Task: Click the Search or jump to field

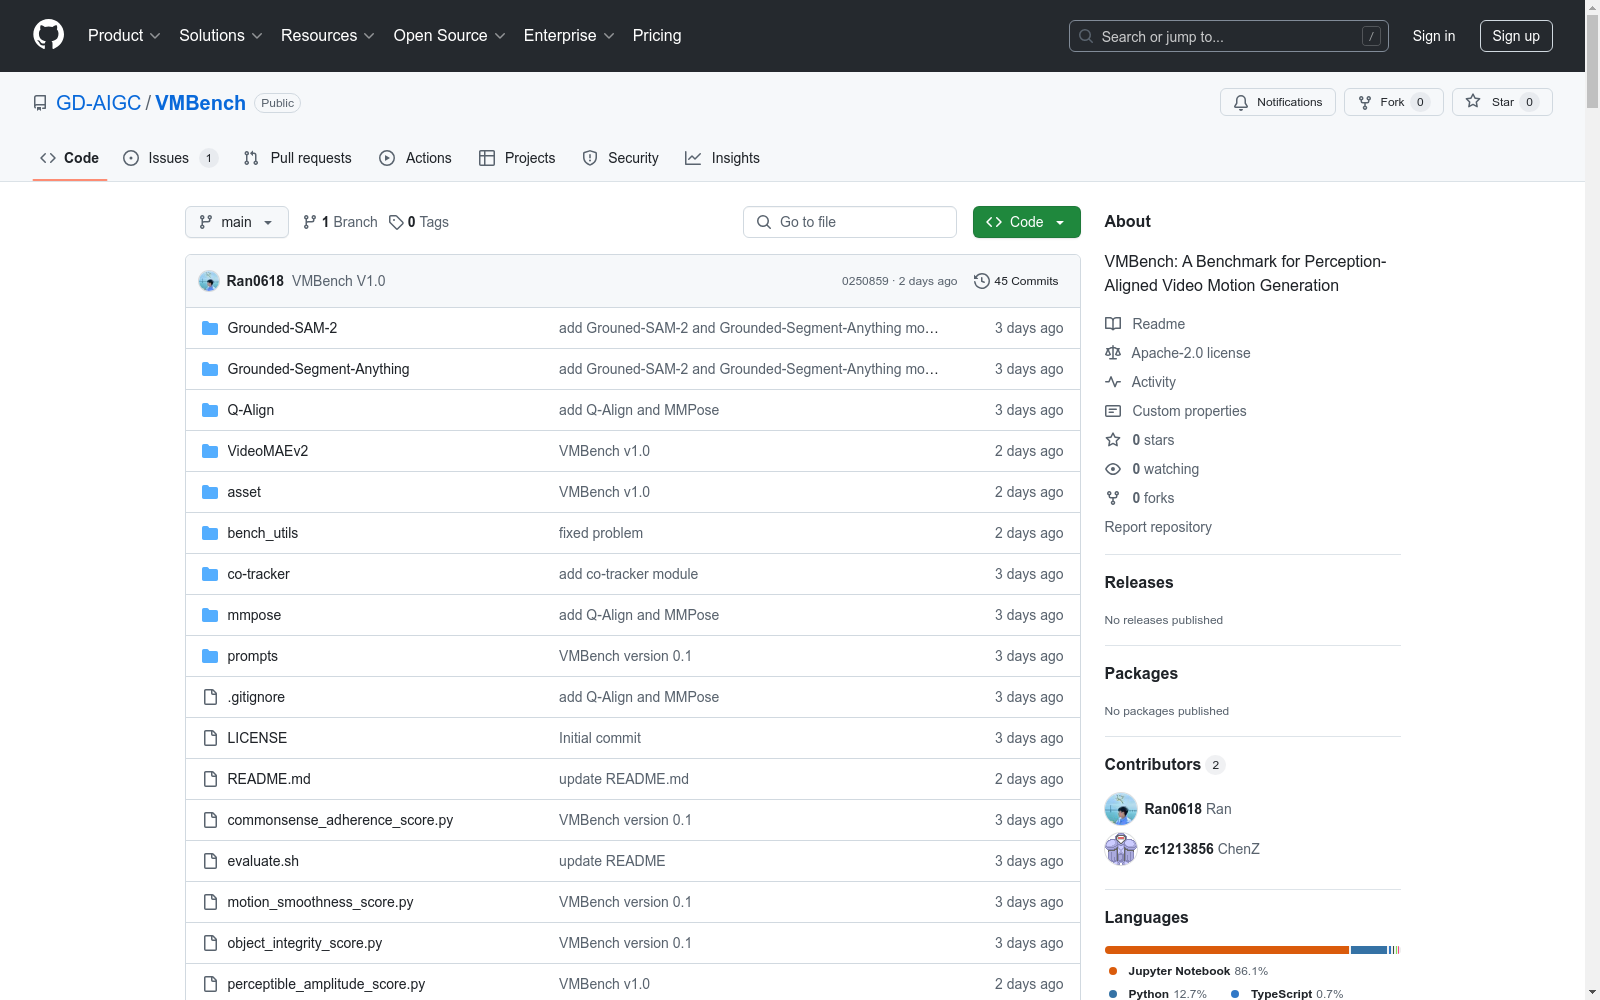Action: coord(1229,36)
